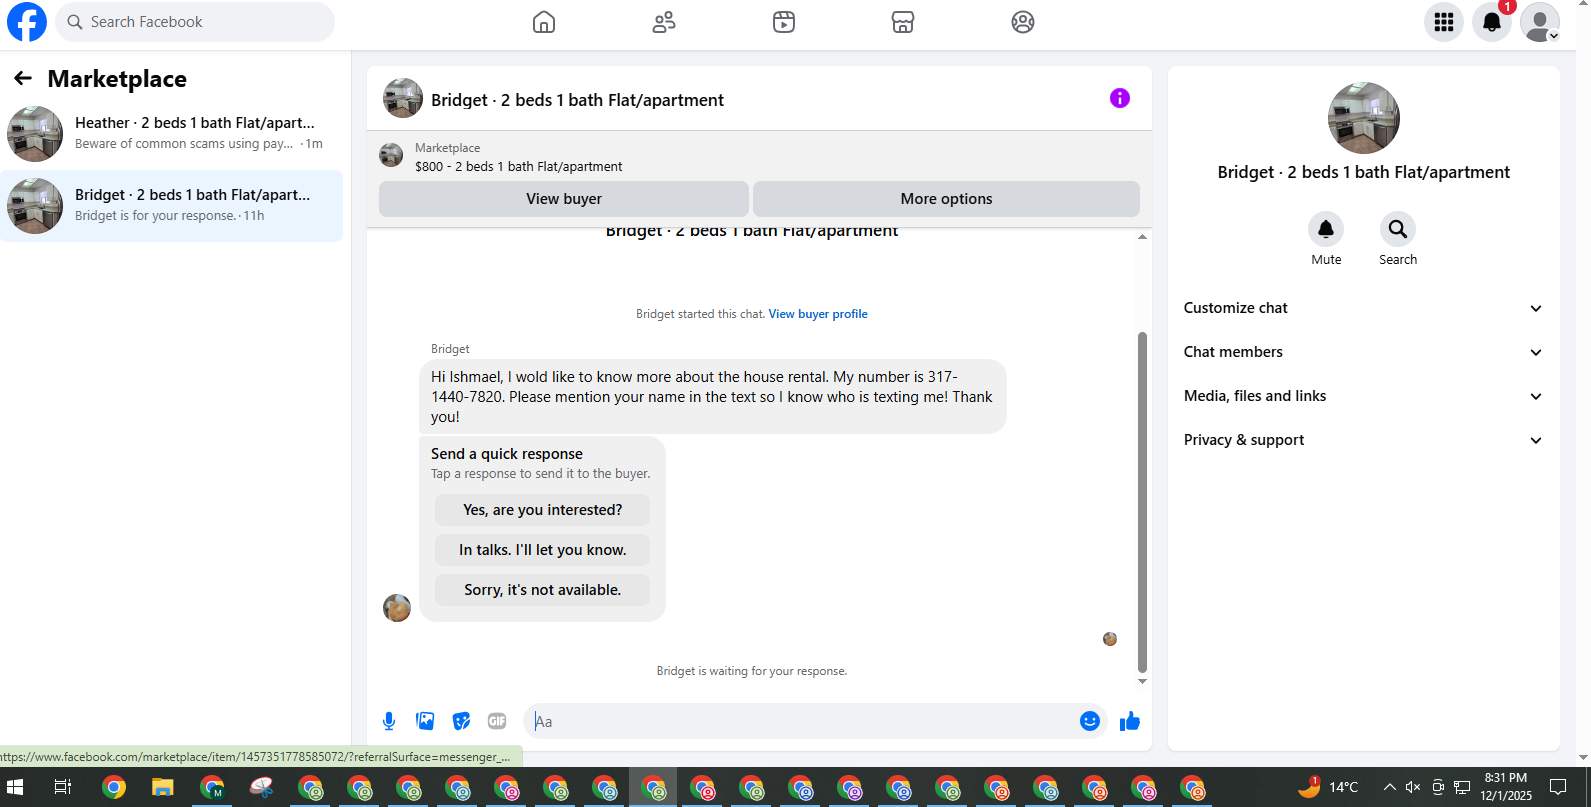Viewport: 1591px width, 807px height.
Task: Click the "$800 - 2 beds 1 bath Flat/apartment" listing text
Action: point(519,167)
